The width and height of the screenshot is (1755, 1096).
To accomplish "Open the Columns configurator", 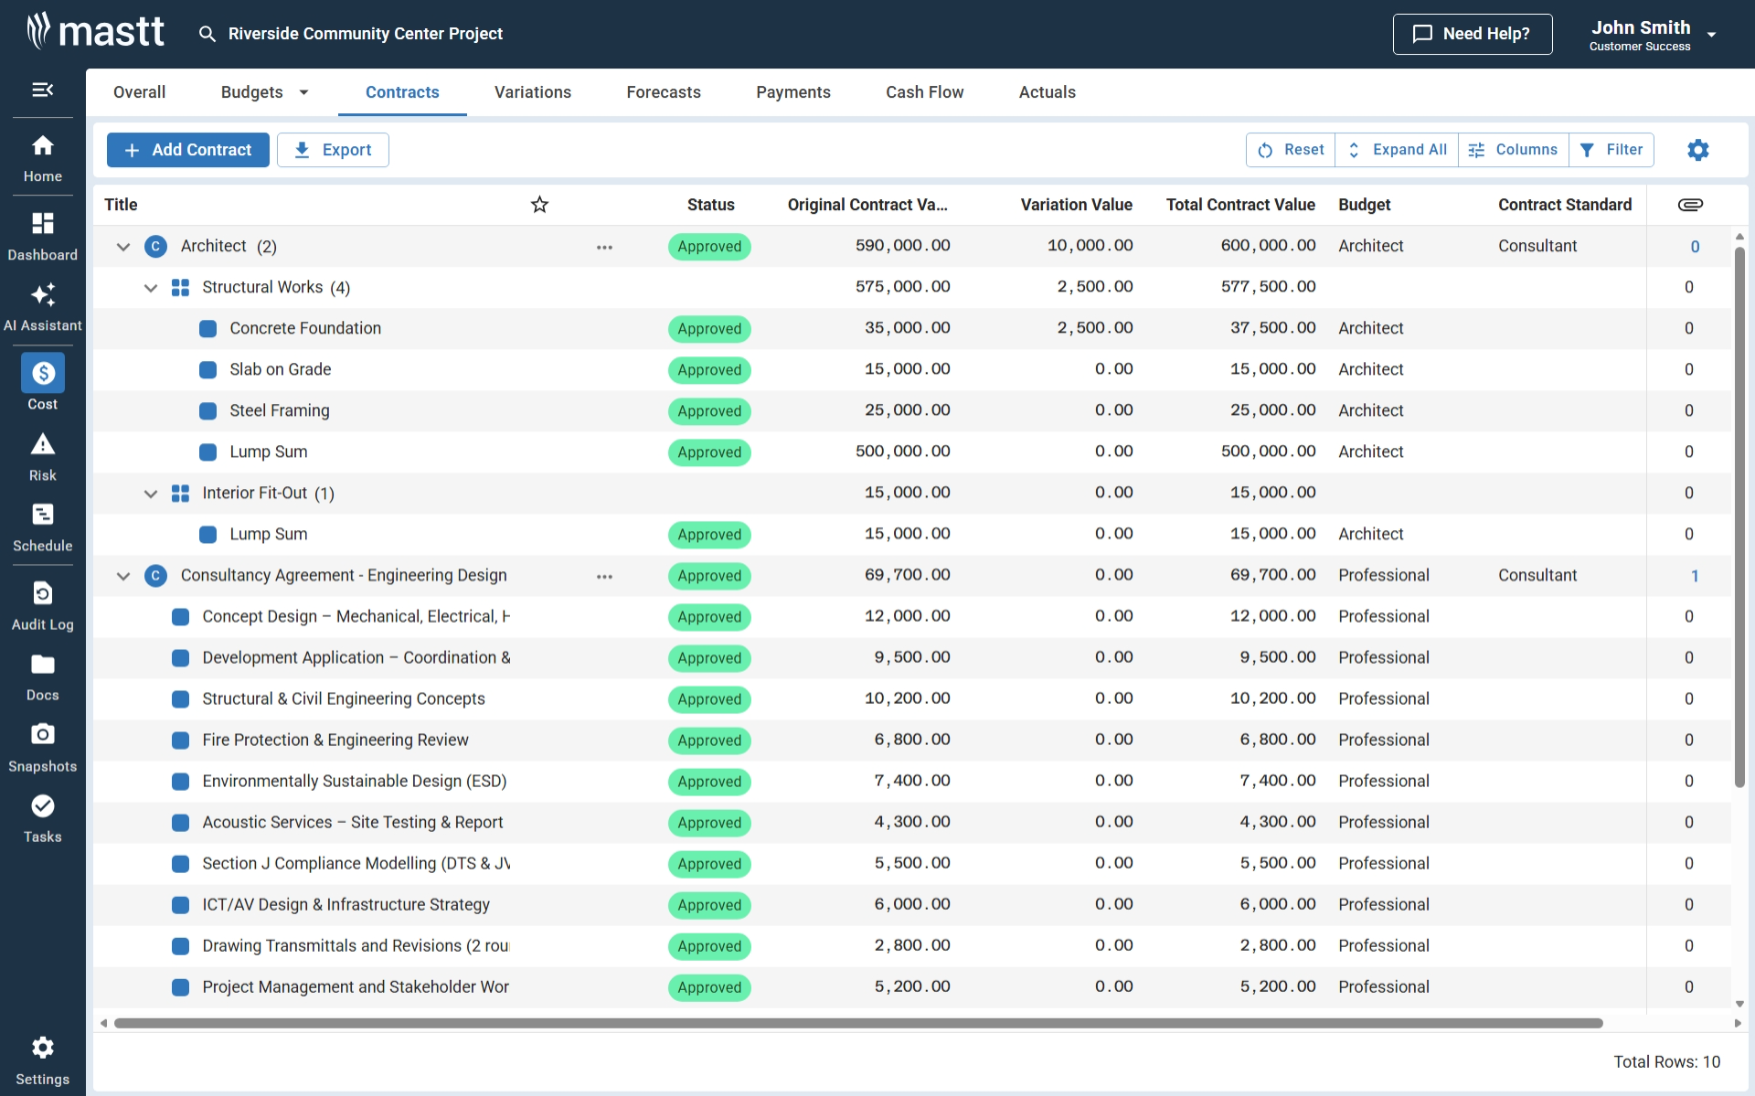I will pyautogui.click(x=1513, y=149).
